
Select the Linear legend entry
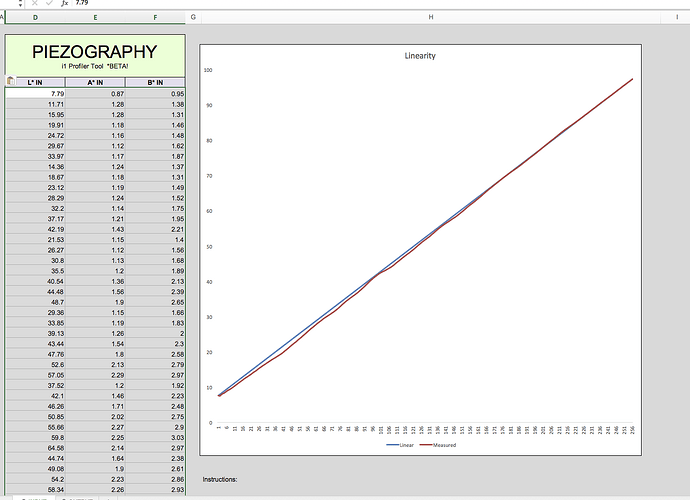coord(400,445)
